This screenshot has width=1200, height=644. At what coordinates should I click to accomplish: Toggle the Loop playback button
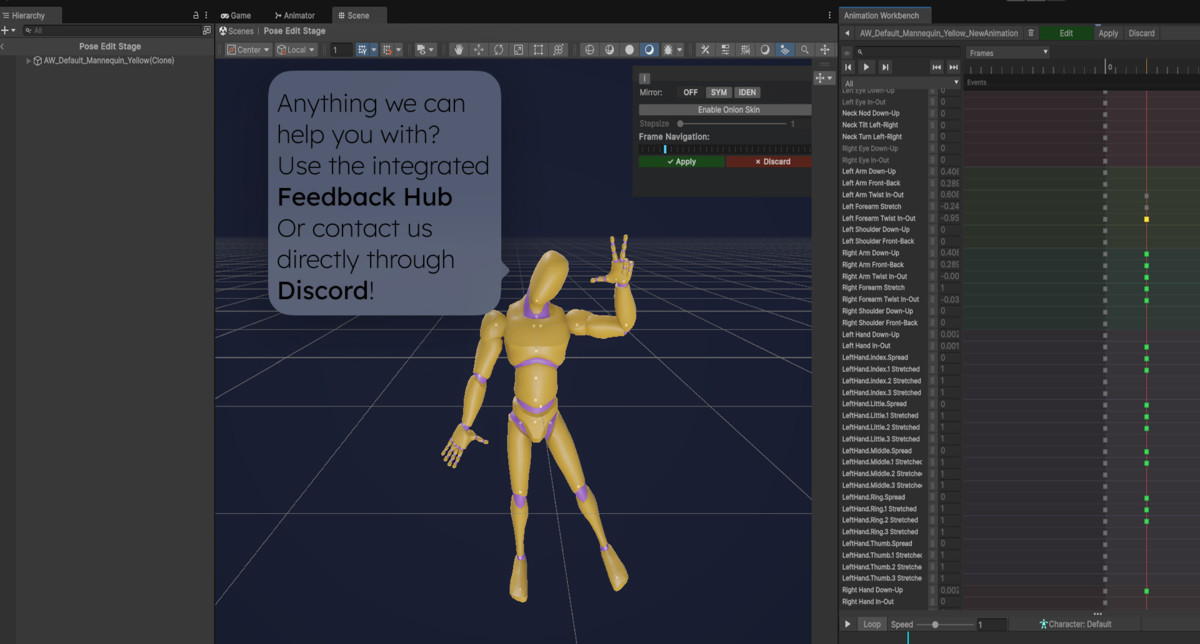pyautogui.click(x=872, y=624)
